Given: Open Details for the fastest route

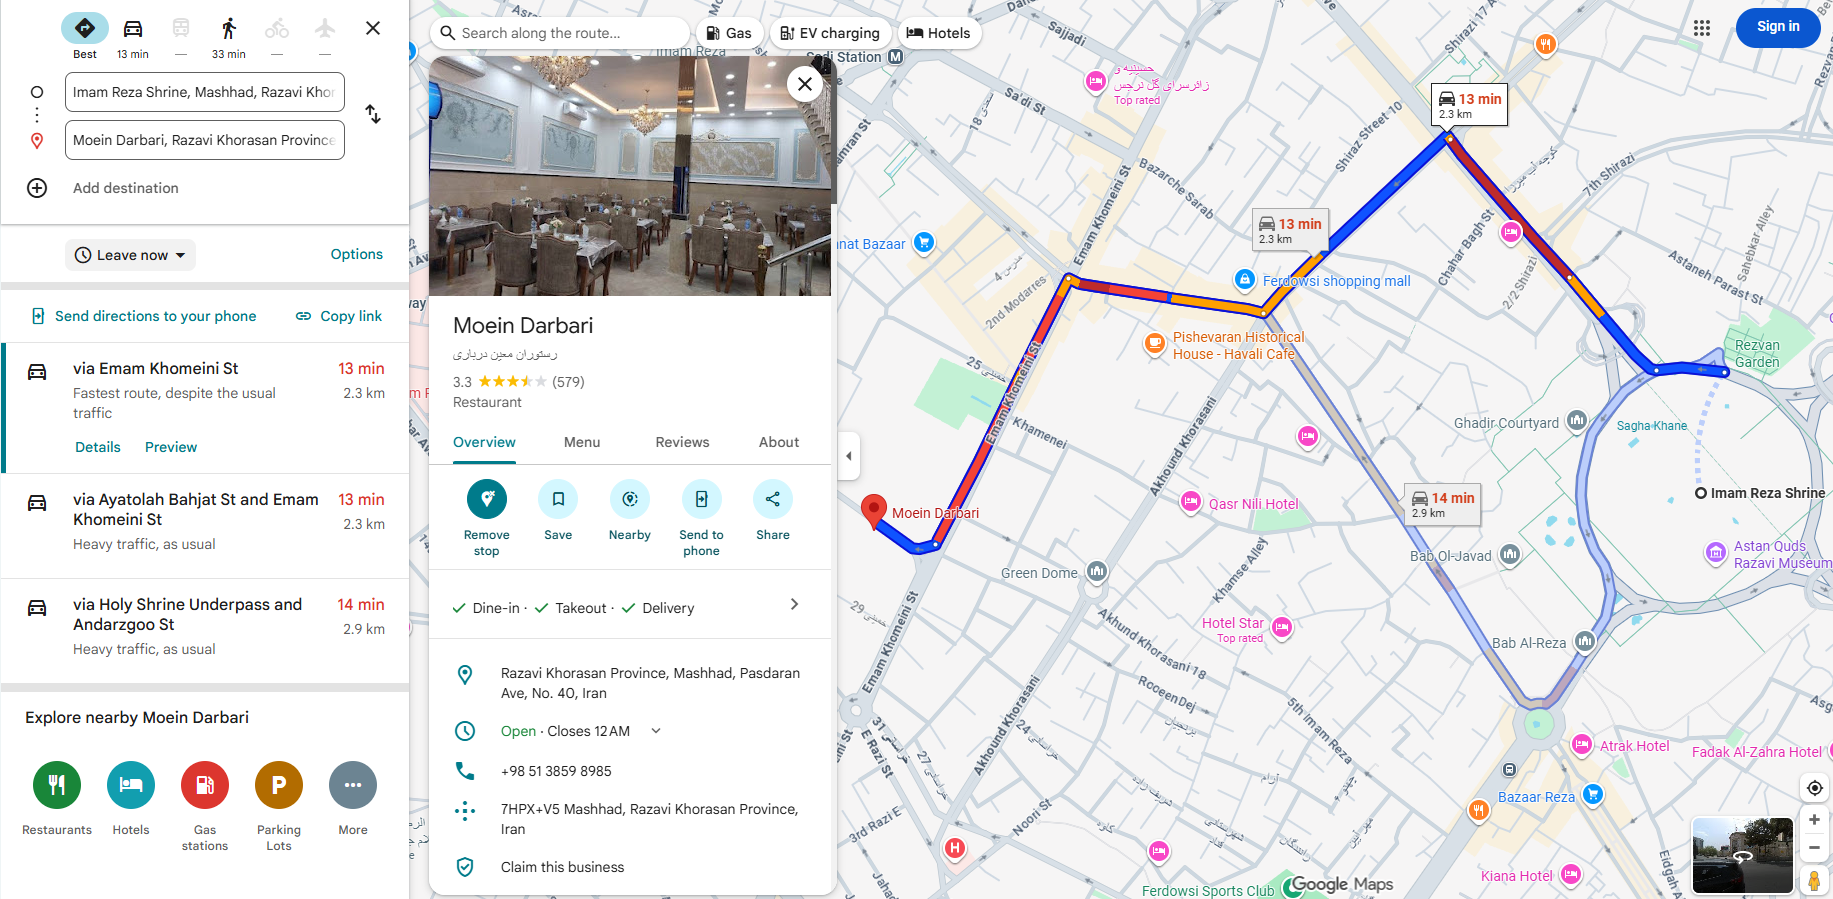Looking at the screenshot, I should (98, 447).
